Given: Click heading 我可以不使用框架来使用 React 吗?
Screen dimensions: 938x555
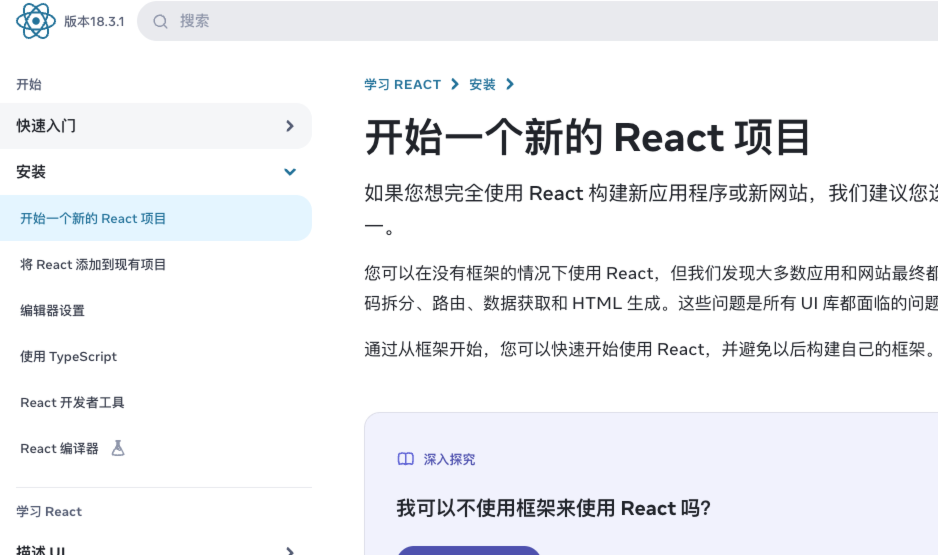Looking at the screenshot, I should (553, 508).
